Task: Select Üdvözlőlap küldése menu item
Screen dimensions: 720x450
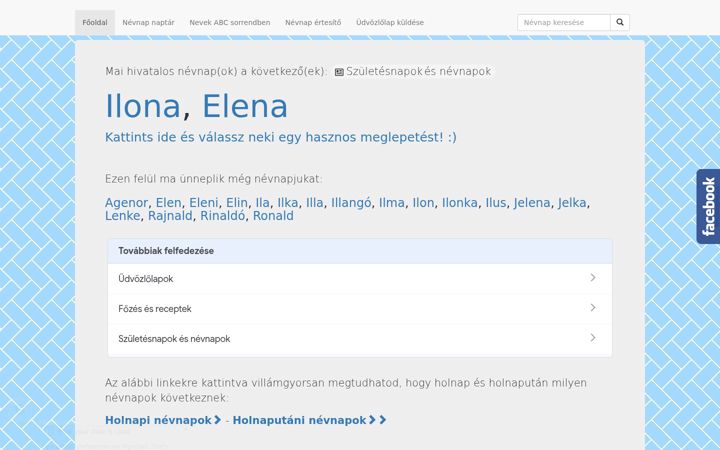Action: coord(390,22)
